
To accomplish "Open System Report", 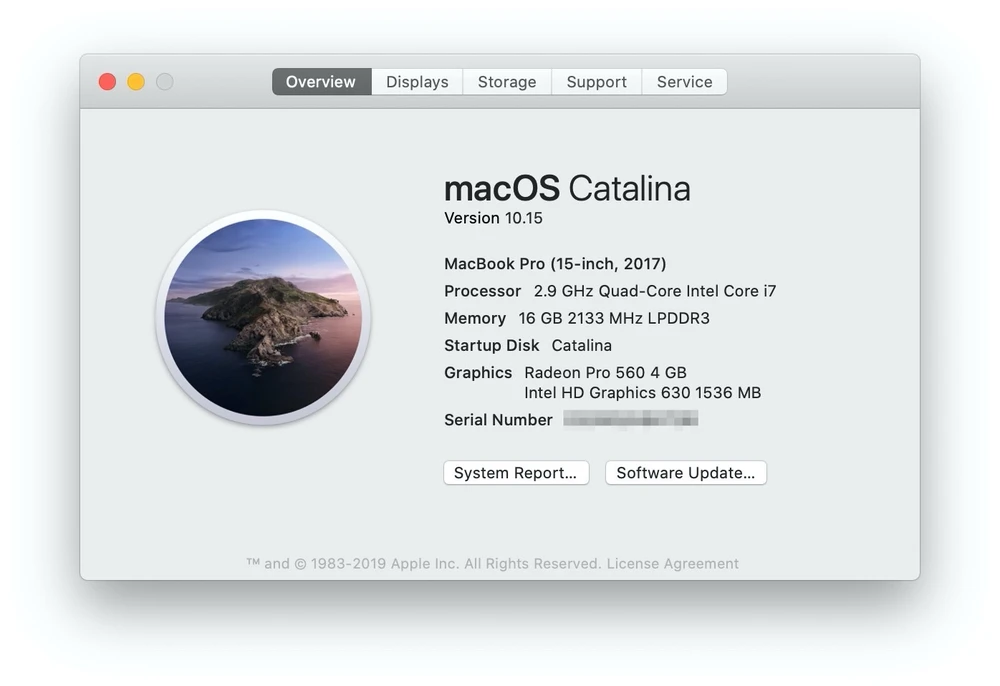I will (x=516, y=473).
